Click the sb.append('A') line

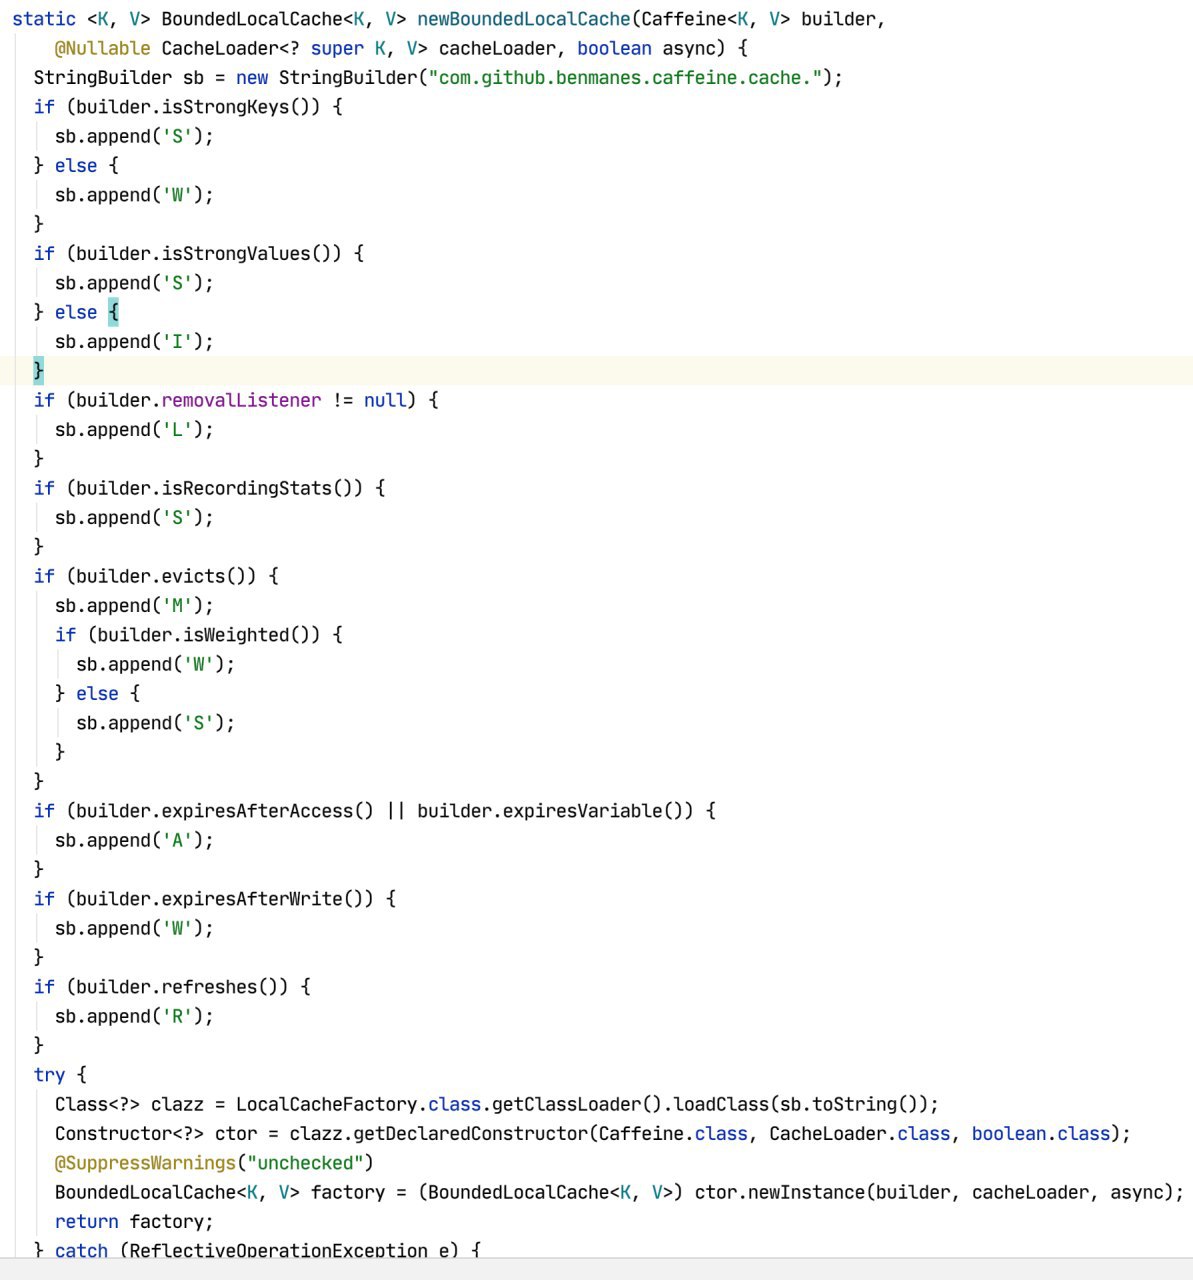click(135, 840)
